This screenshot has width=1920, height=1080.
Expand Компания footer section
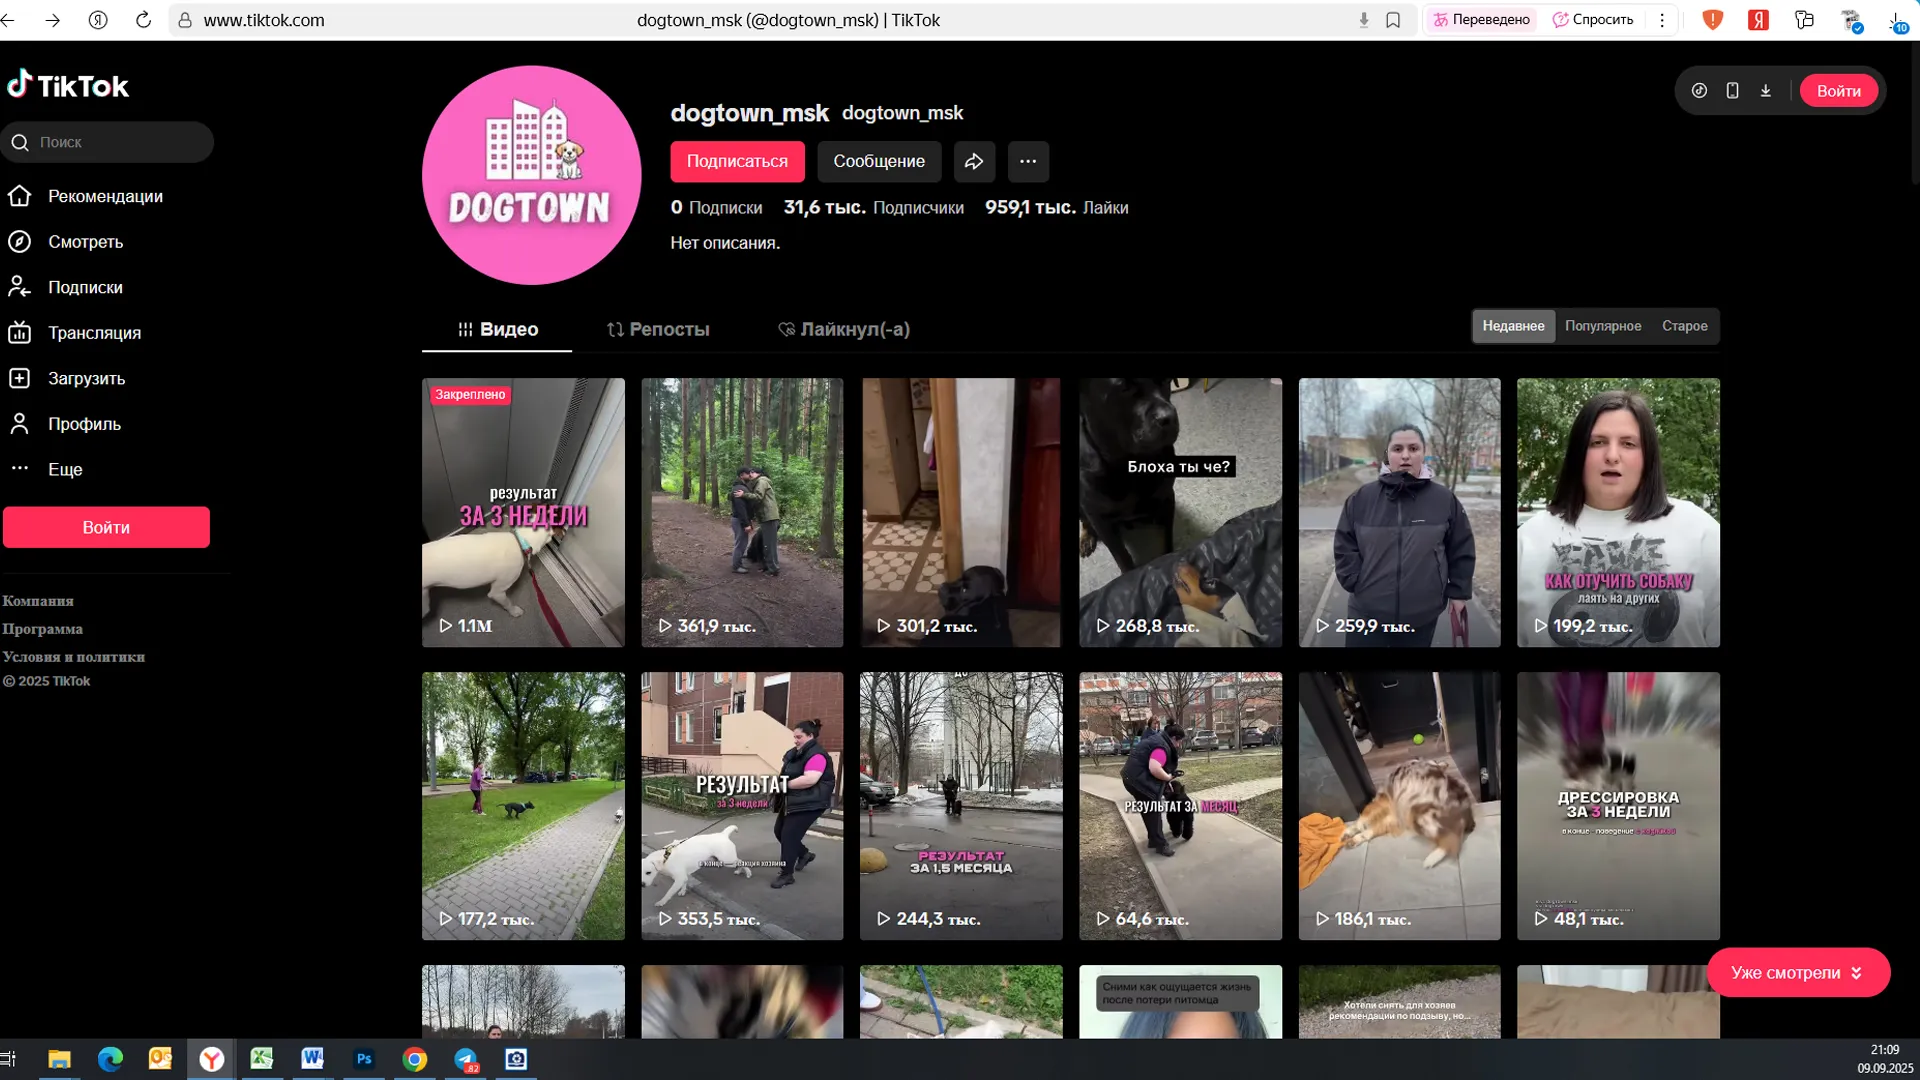coord(38,601)
